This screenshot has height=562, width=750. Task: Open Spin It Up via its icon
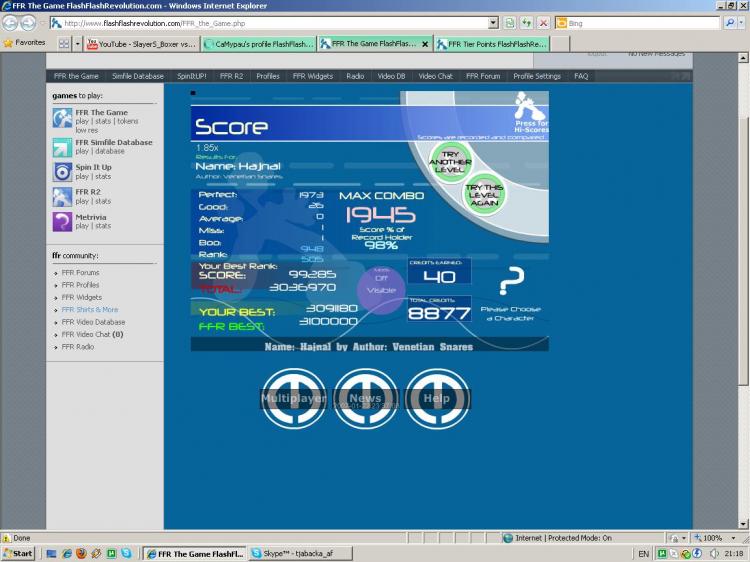pos(62,172)
